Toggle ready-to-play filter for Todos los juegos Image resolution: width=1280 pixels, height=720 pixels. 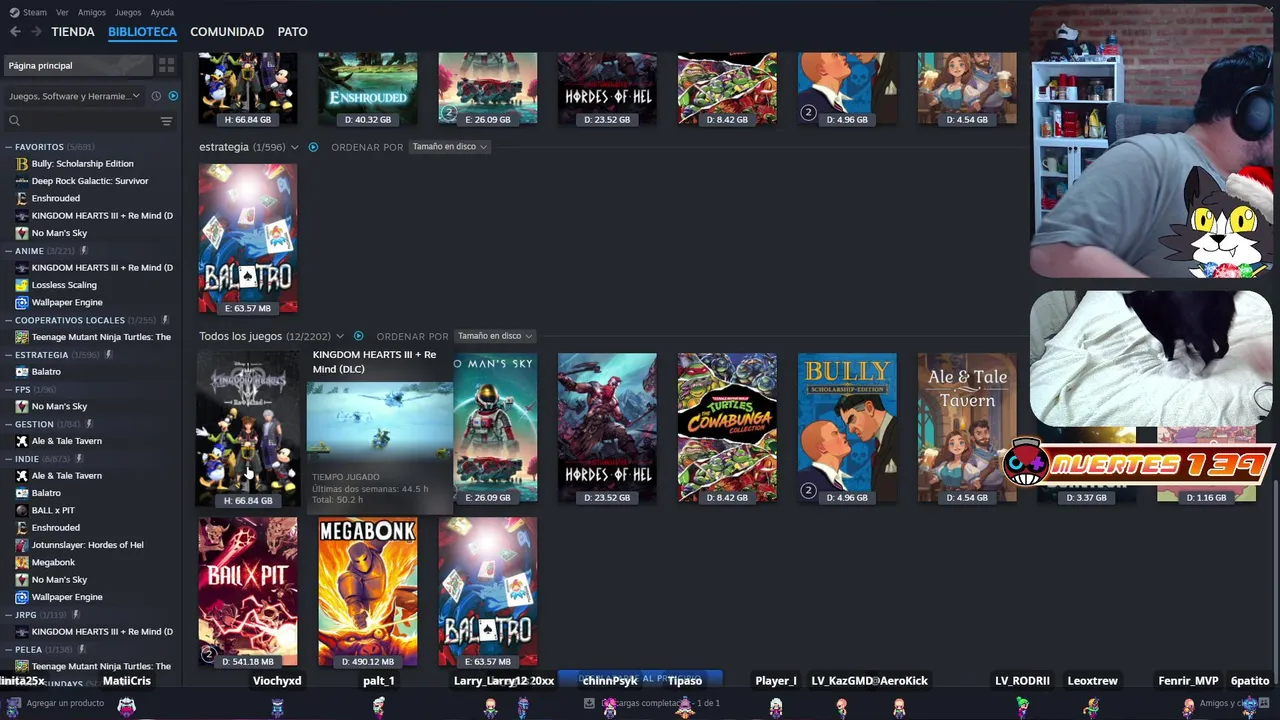tap(358, 336)
